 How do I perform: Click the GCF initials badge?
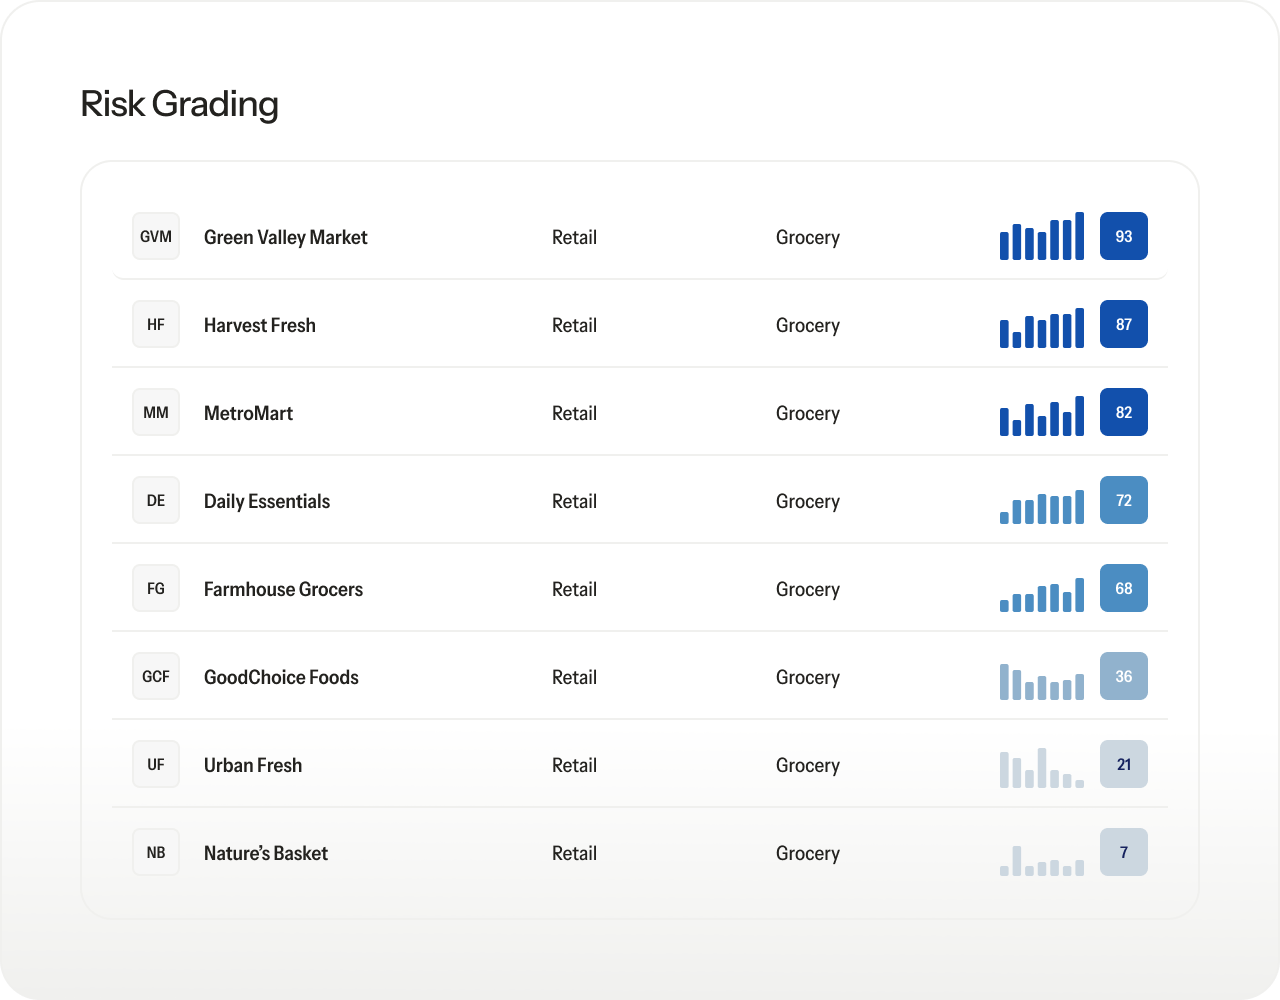click(156, 677)
